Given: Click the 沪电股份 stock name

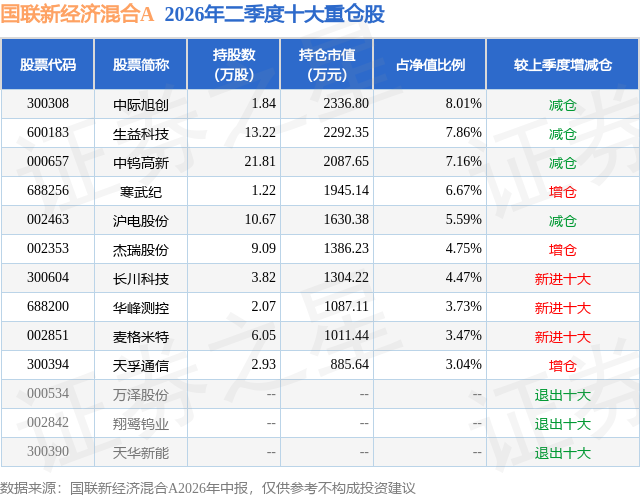Looking at the screenshot, I should tap(141, 221).
